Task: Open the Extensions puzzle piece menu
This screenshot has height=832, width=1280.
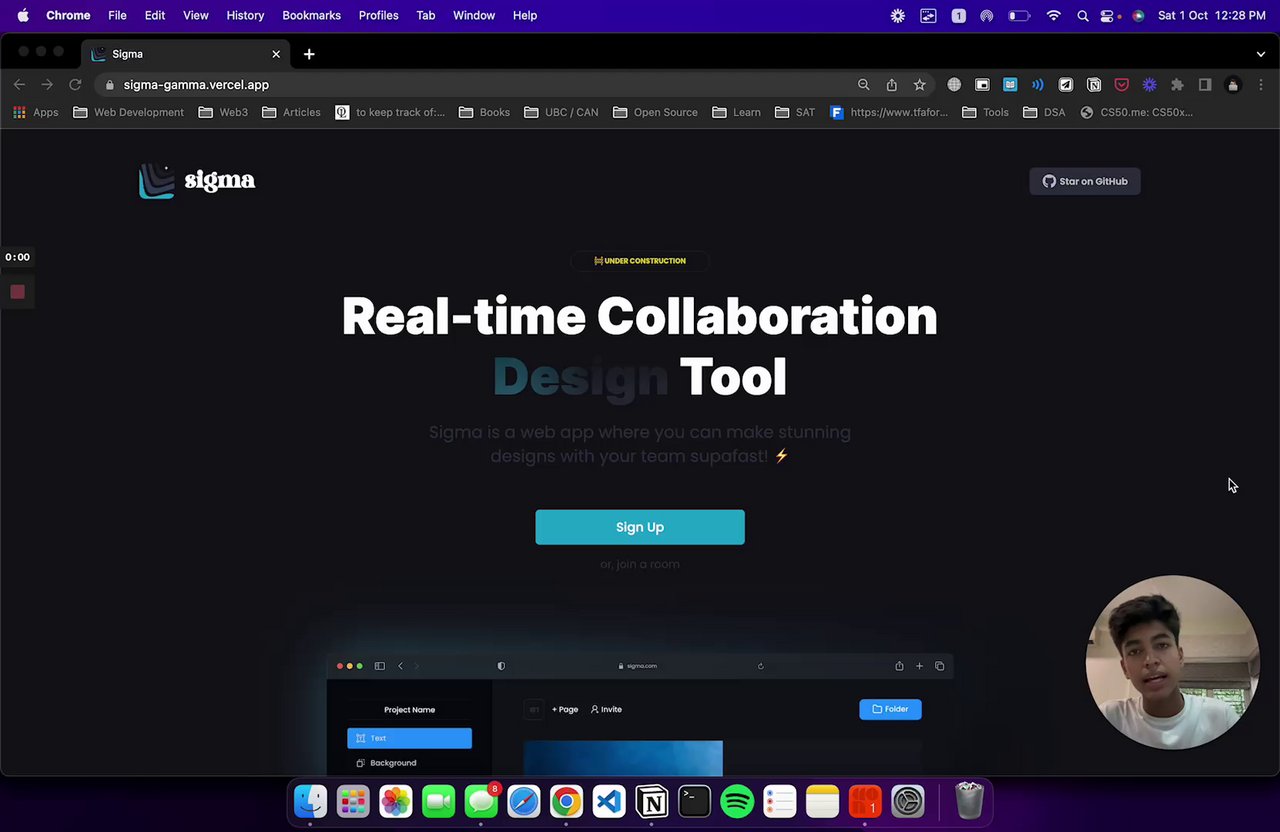Action: click(1177, 85)
